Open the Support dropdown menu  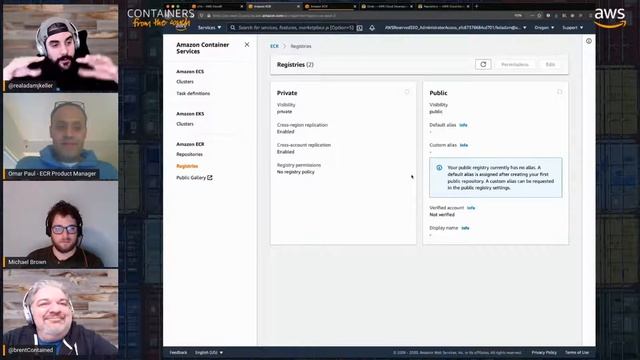[x=573, y=28]
